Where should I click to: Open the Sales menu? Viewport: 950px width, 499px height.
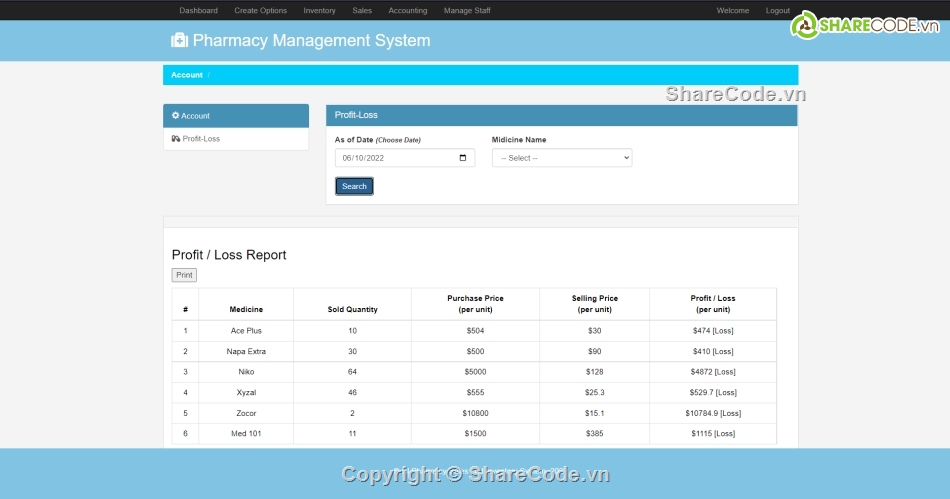click(362, 11)
